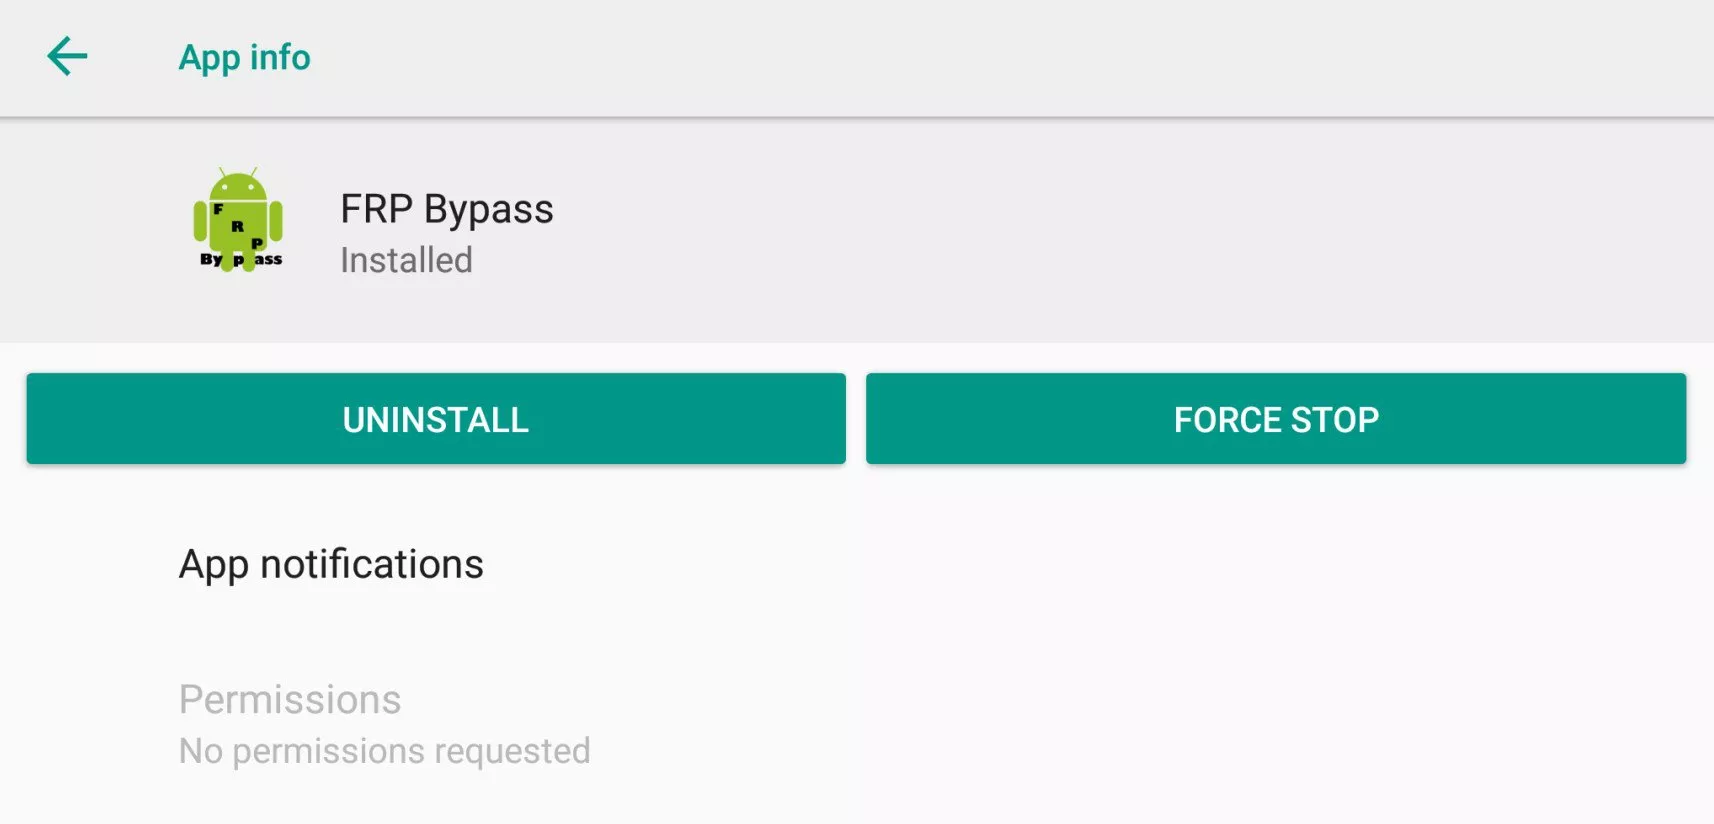Viewport: 1714px width, 824px height.
Task: Return to the previous screen with the teal arrow
Action: pyautogui.click(x=67, y=56)
